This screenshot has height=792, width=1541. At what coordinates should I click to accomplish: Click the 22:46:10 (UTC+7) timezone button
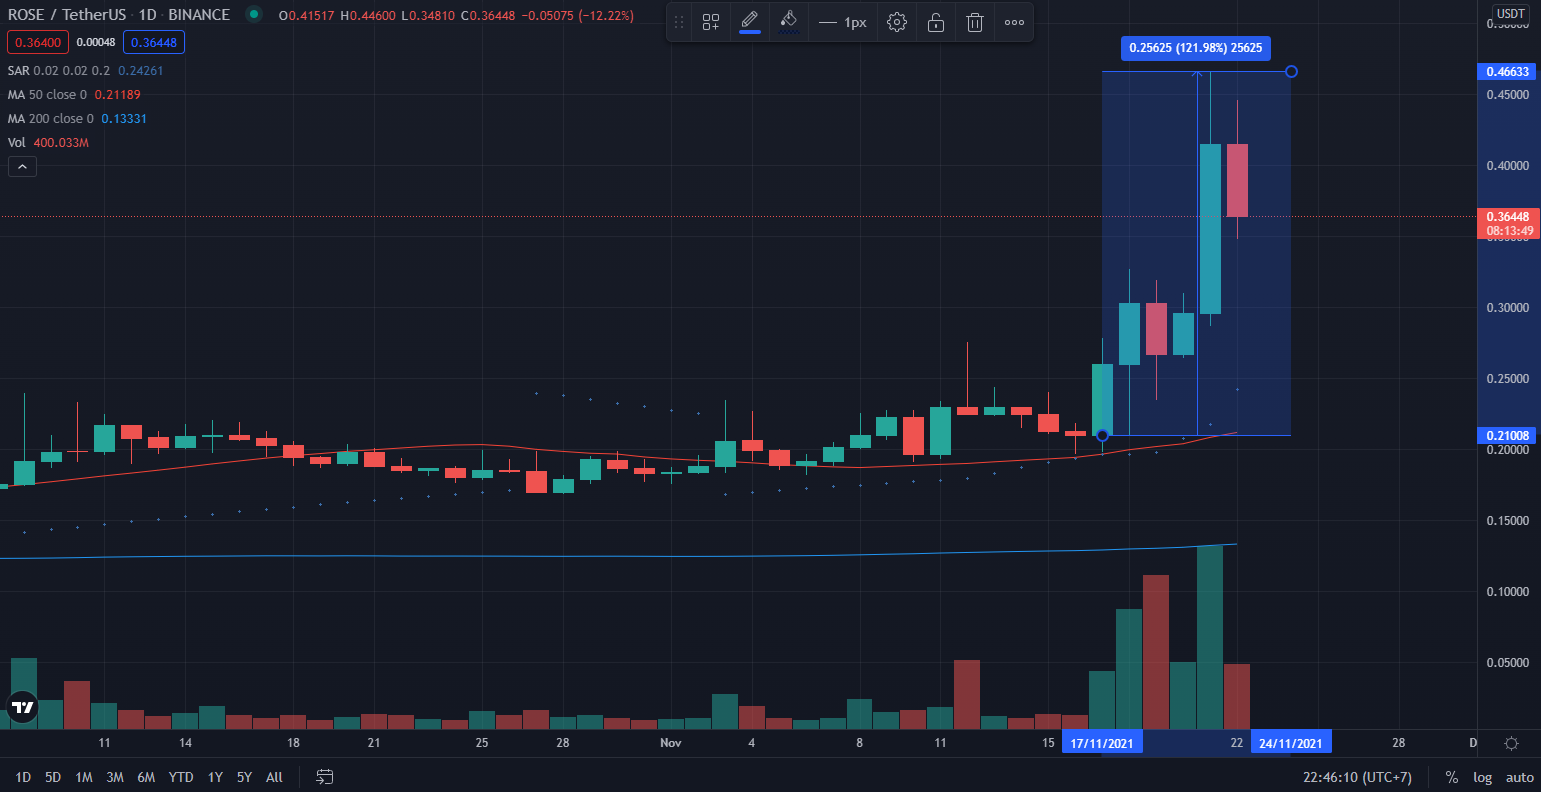(x=1358, y=777)
